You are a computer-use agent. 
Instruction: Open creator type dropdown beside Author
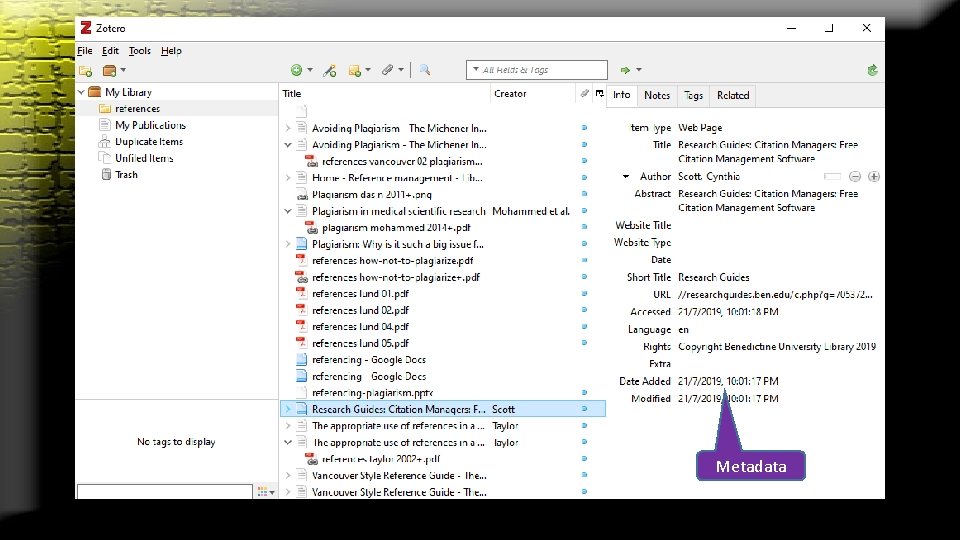626,176
